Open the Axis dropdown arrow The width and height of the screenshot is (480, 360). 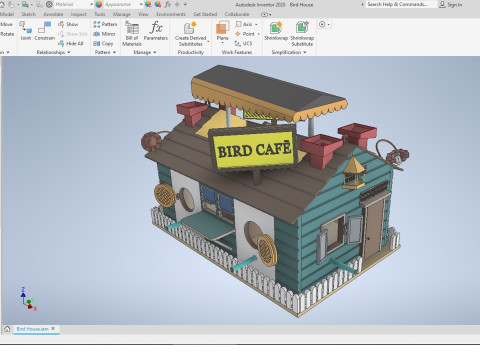(256, 24)
